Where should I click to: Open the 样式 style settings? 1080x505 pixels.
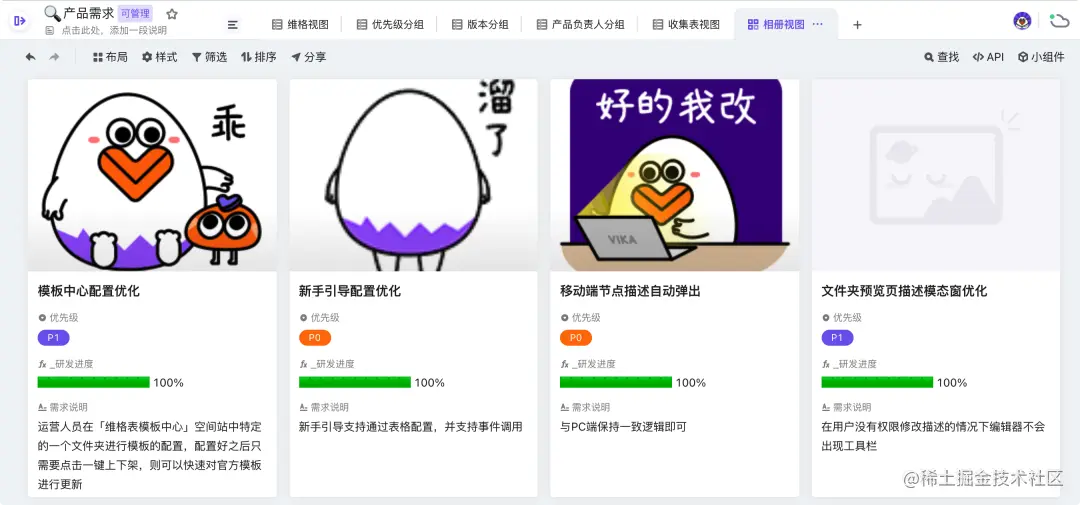[160, 57]
